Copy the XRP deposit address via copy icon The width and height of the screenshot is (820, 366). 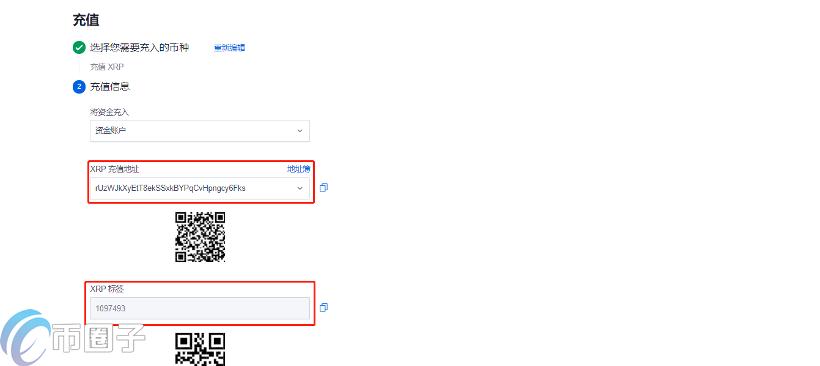coord(324,188)
